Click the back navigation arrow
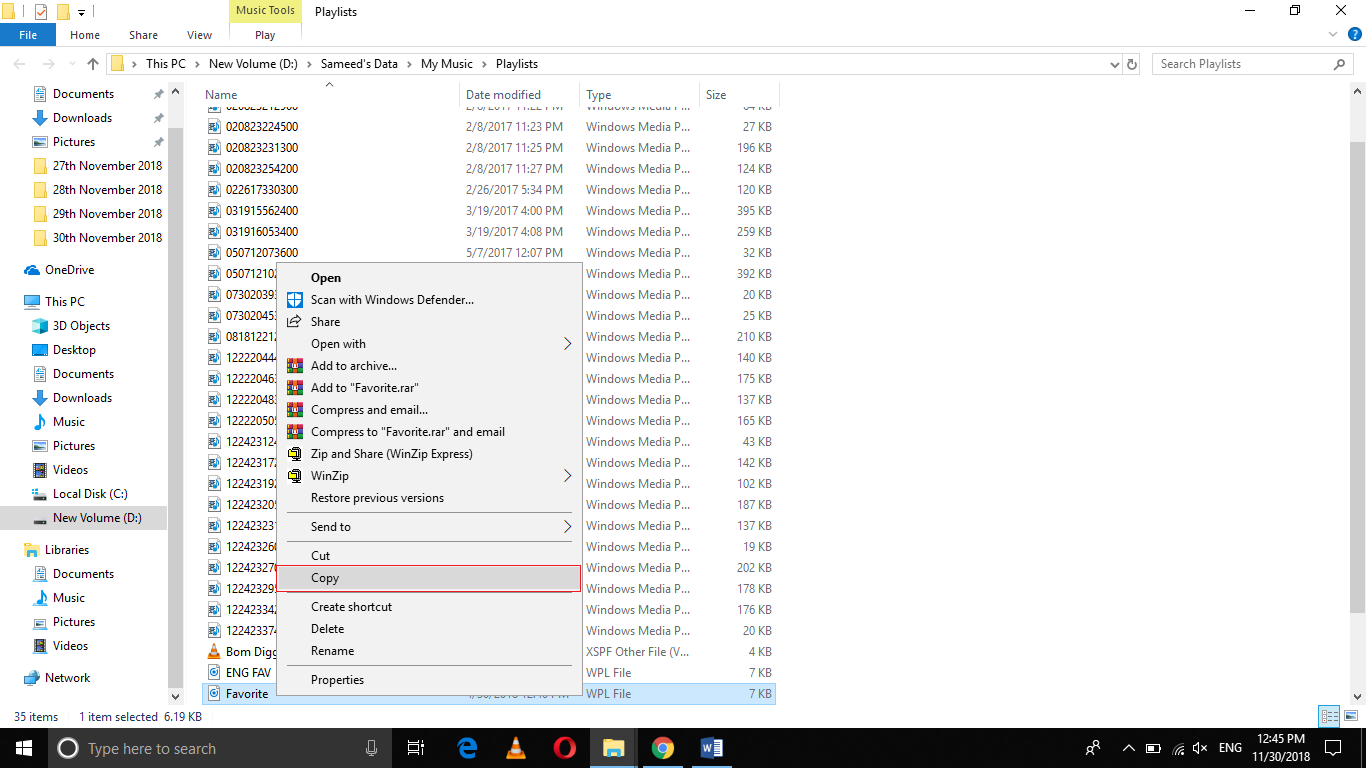This screenshot has height=768, width=1366. tap(18, 63)
